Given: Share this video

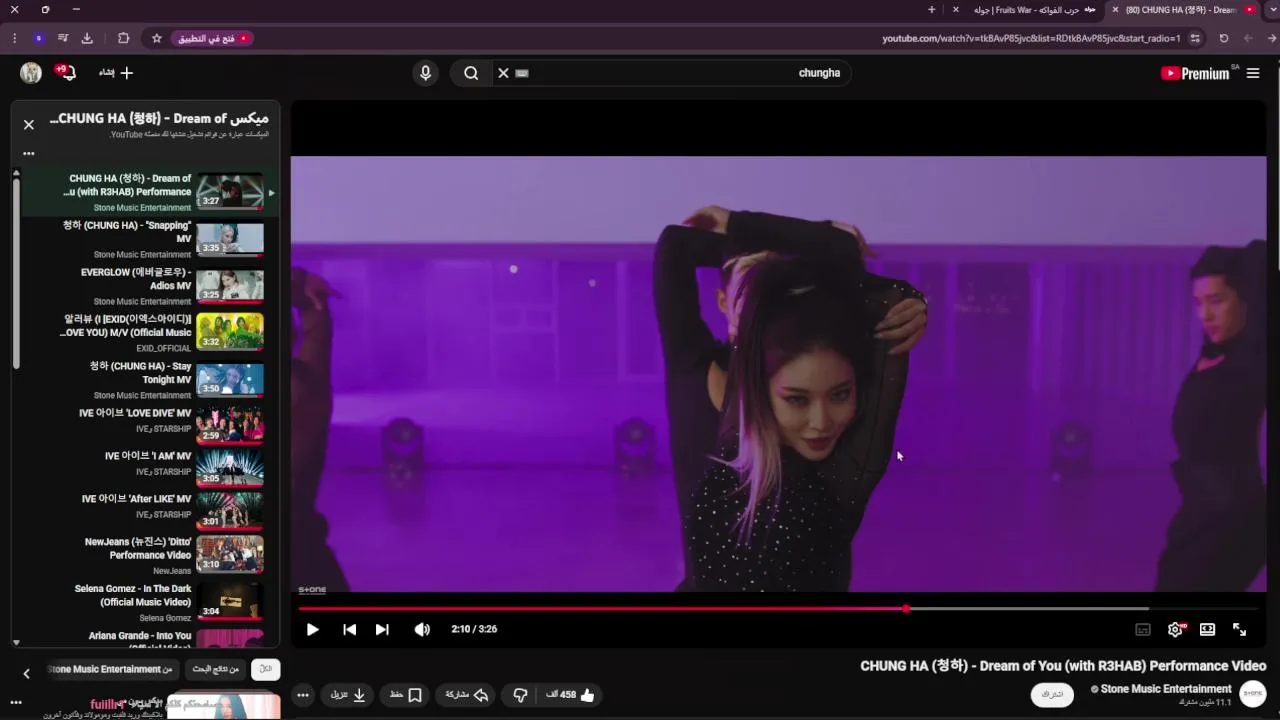Looking at the screenshot, I should [465, 695].
